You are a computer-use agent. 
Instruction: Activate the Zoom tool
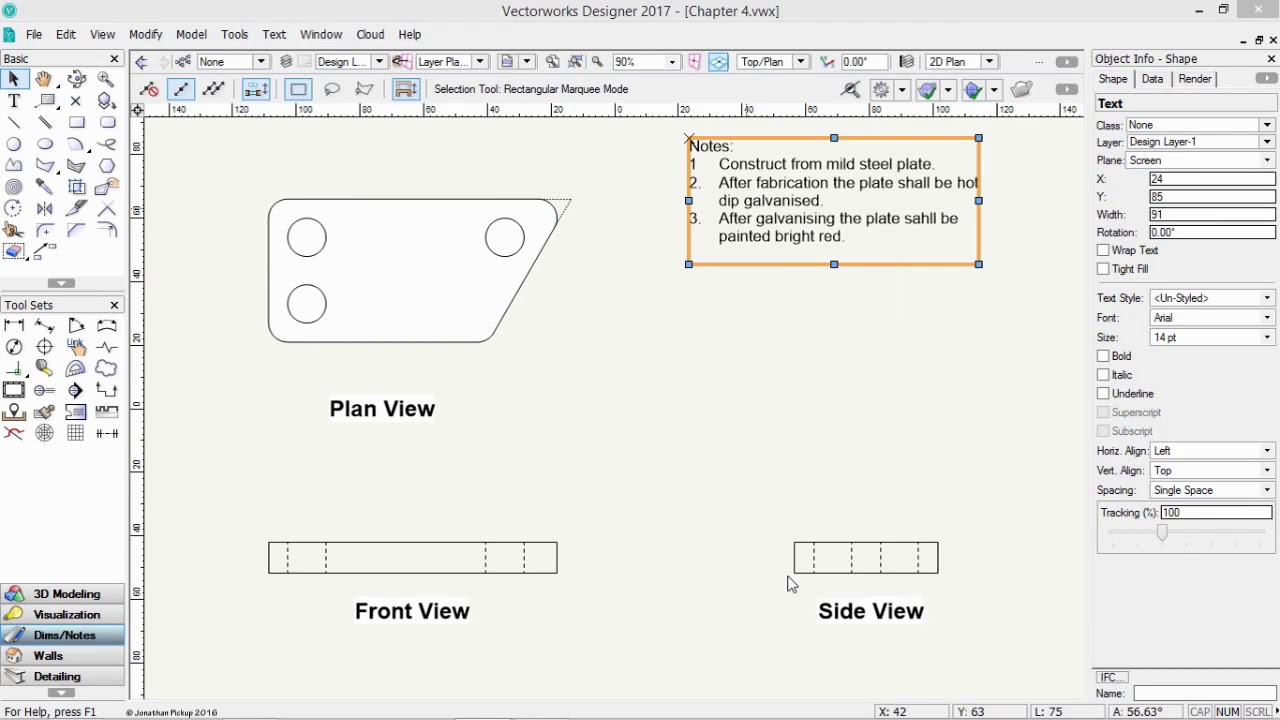point(105,79)
